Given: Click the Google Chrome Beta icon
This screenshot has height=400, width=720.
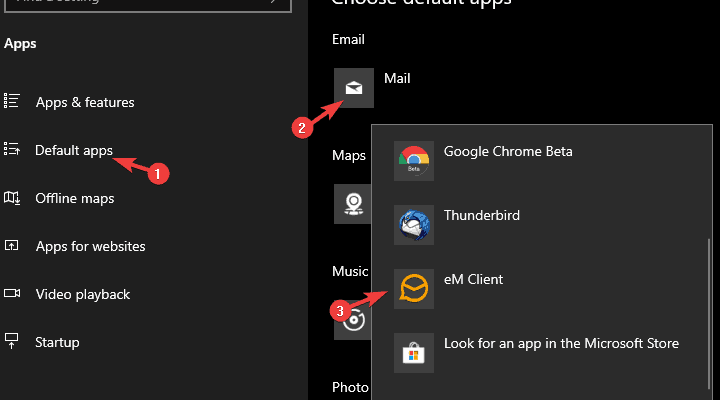Looking at the screenshot, I should [x=414, y=161].
